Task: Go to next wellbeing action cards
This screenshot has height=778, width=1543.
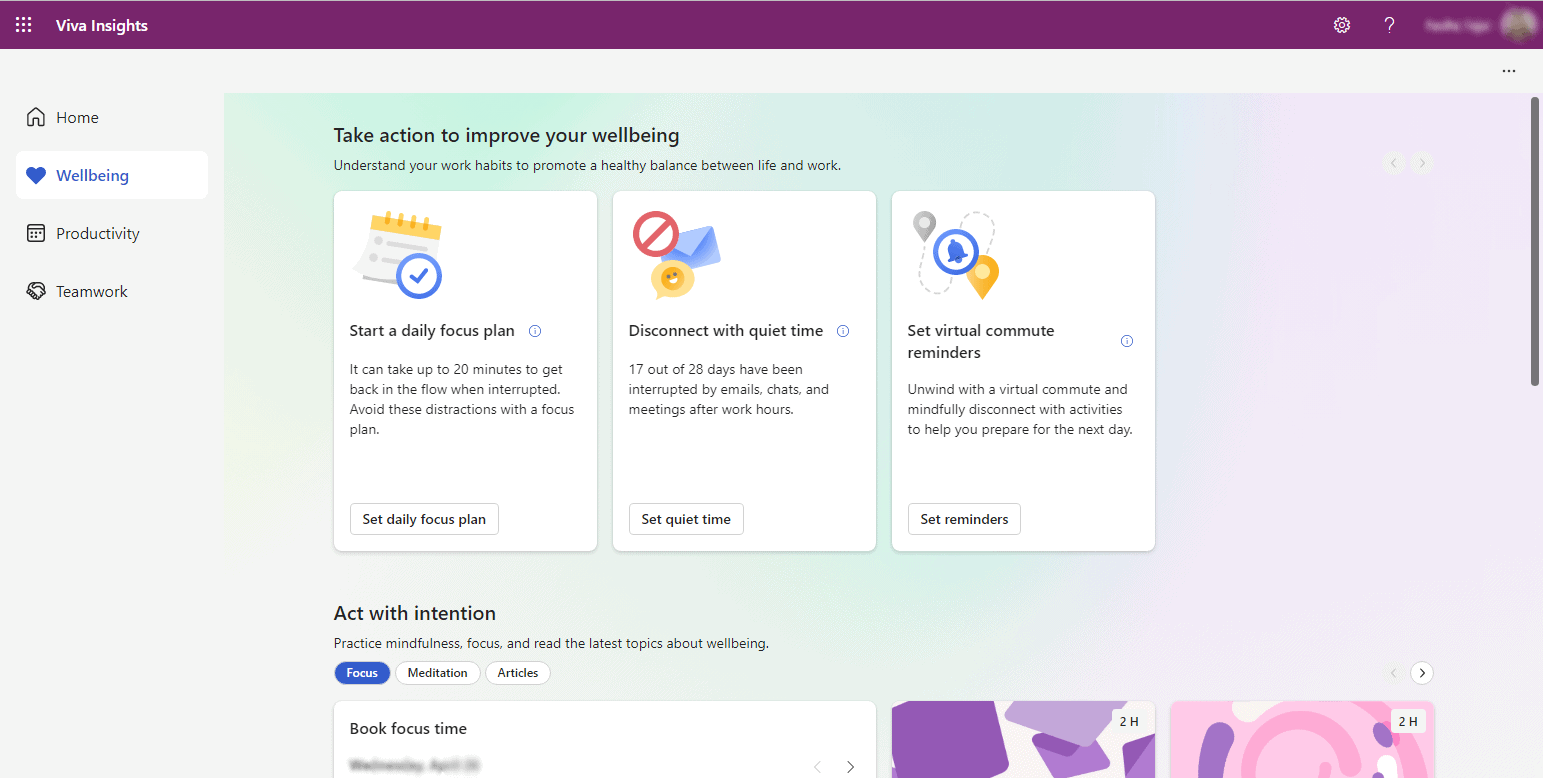Action: click(1422, 162)
